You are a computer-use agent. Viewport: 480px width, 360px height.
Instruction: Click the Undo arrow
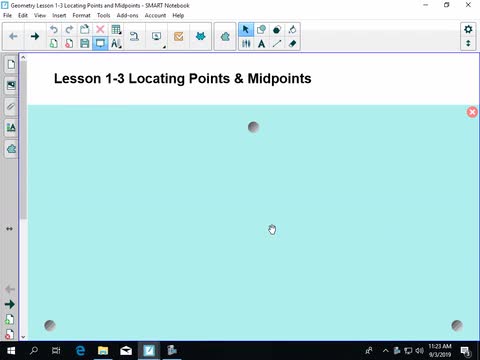[54, 30]
